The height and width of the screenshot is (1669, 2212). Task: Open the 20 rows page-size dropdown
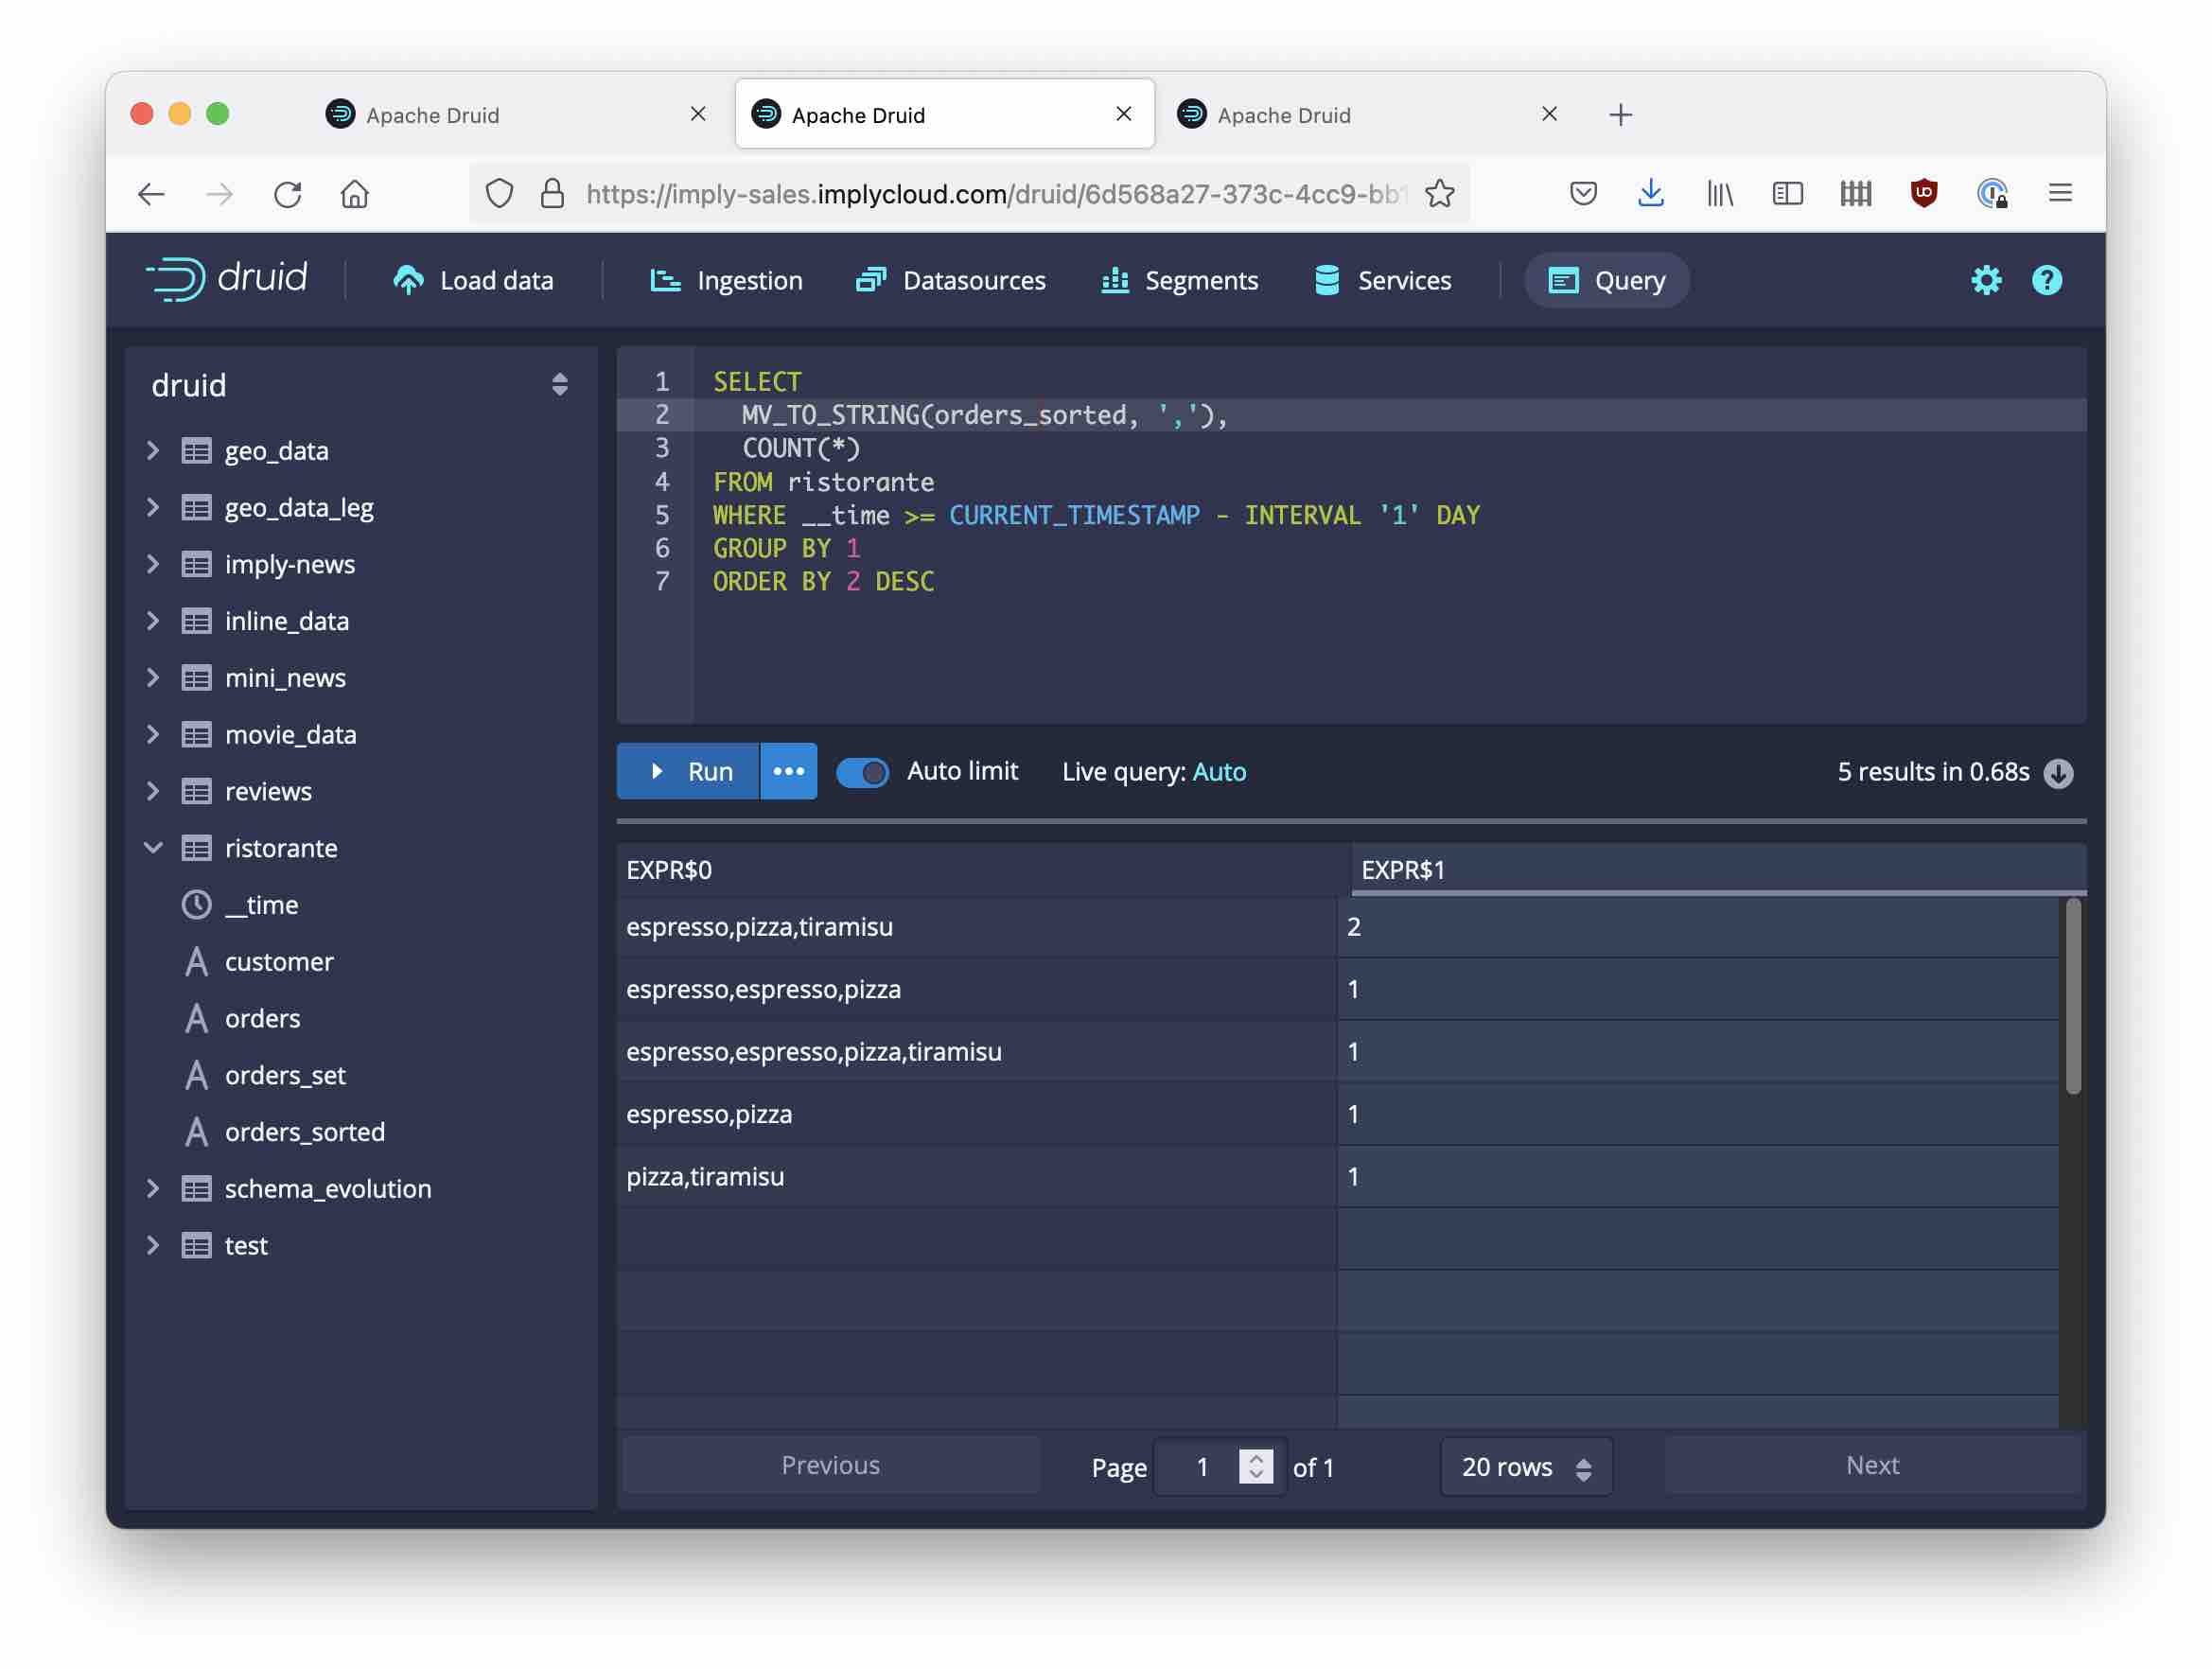click(1525, 1467)
